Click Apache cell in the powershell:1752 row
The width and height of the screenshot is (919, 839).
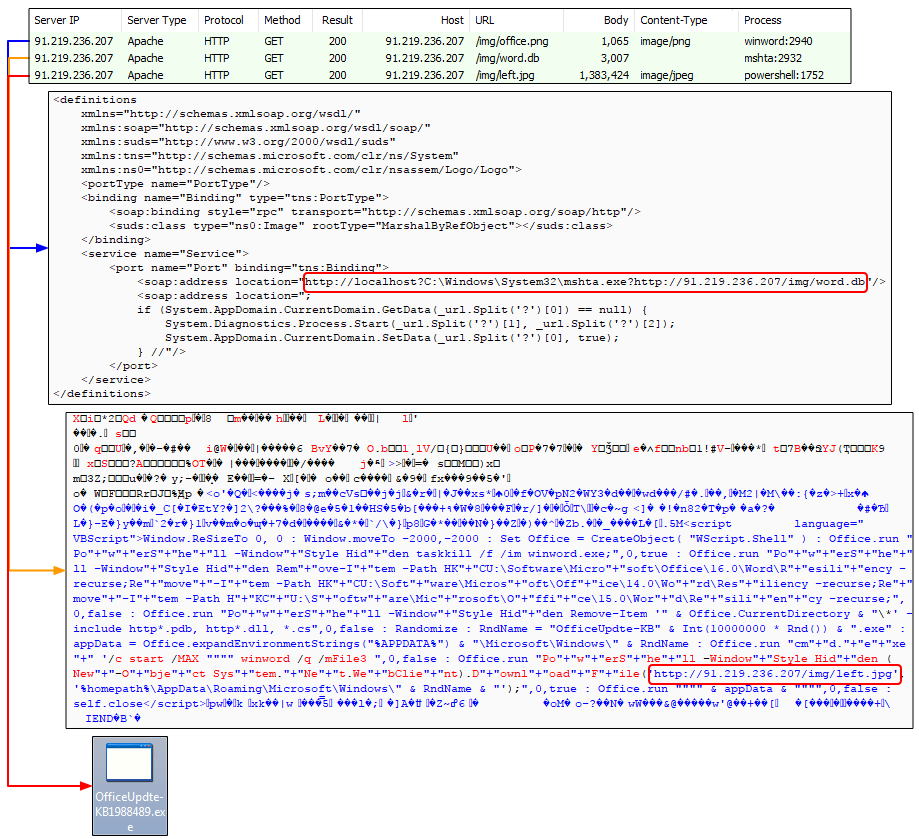point(145,75)
